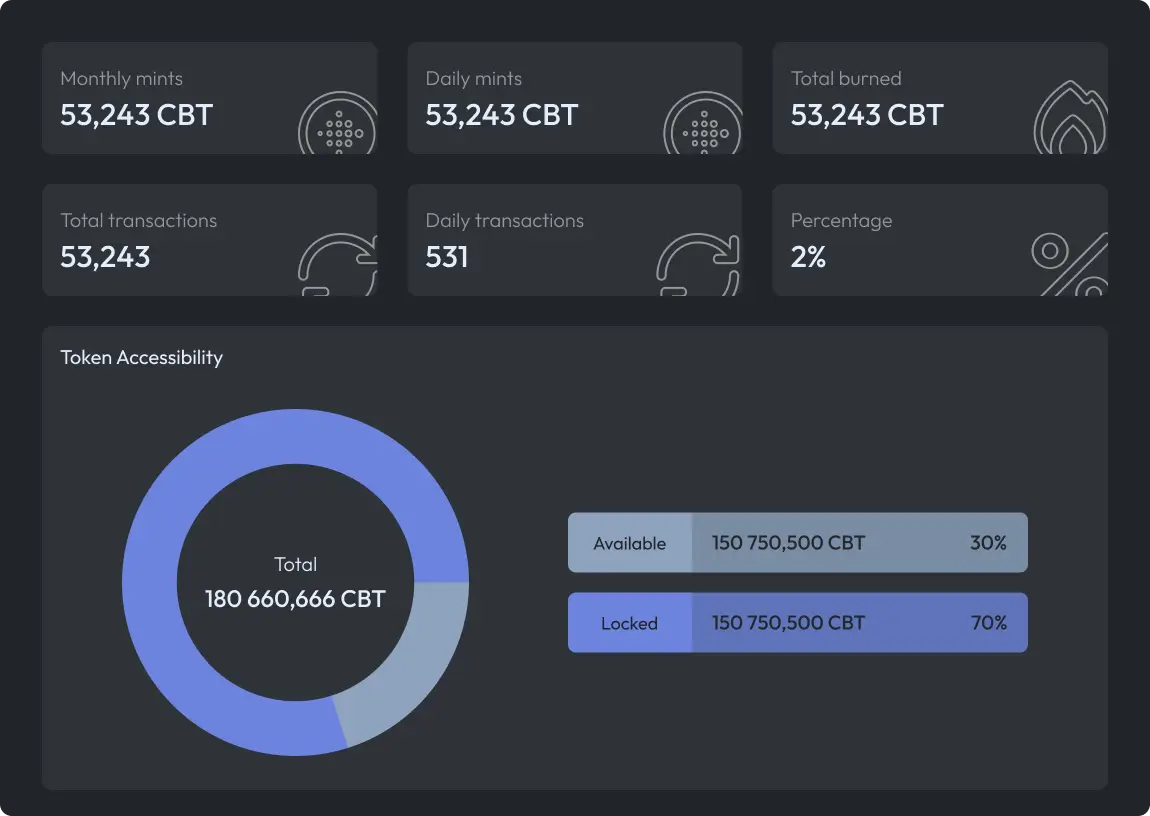This screenshot has width=1150, height=816.
Task: Click the Total label inside the donut chart
Action: click(296, 564)
